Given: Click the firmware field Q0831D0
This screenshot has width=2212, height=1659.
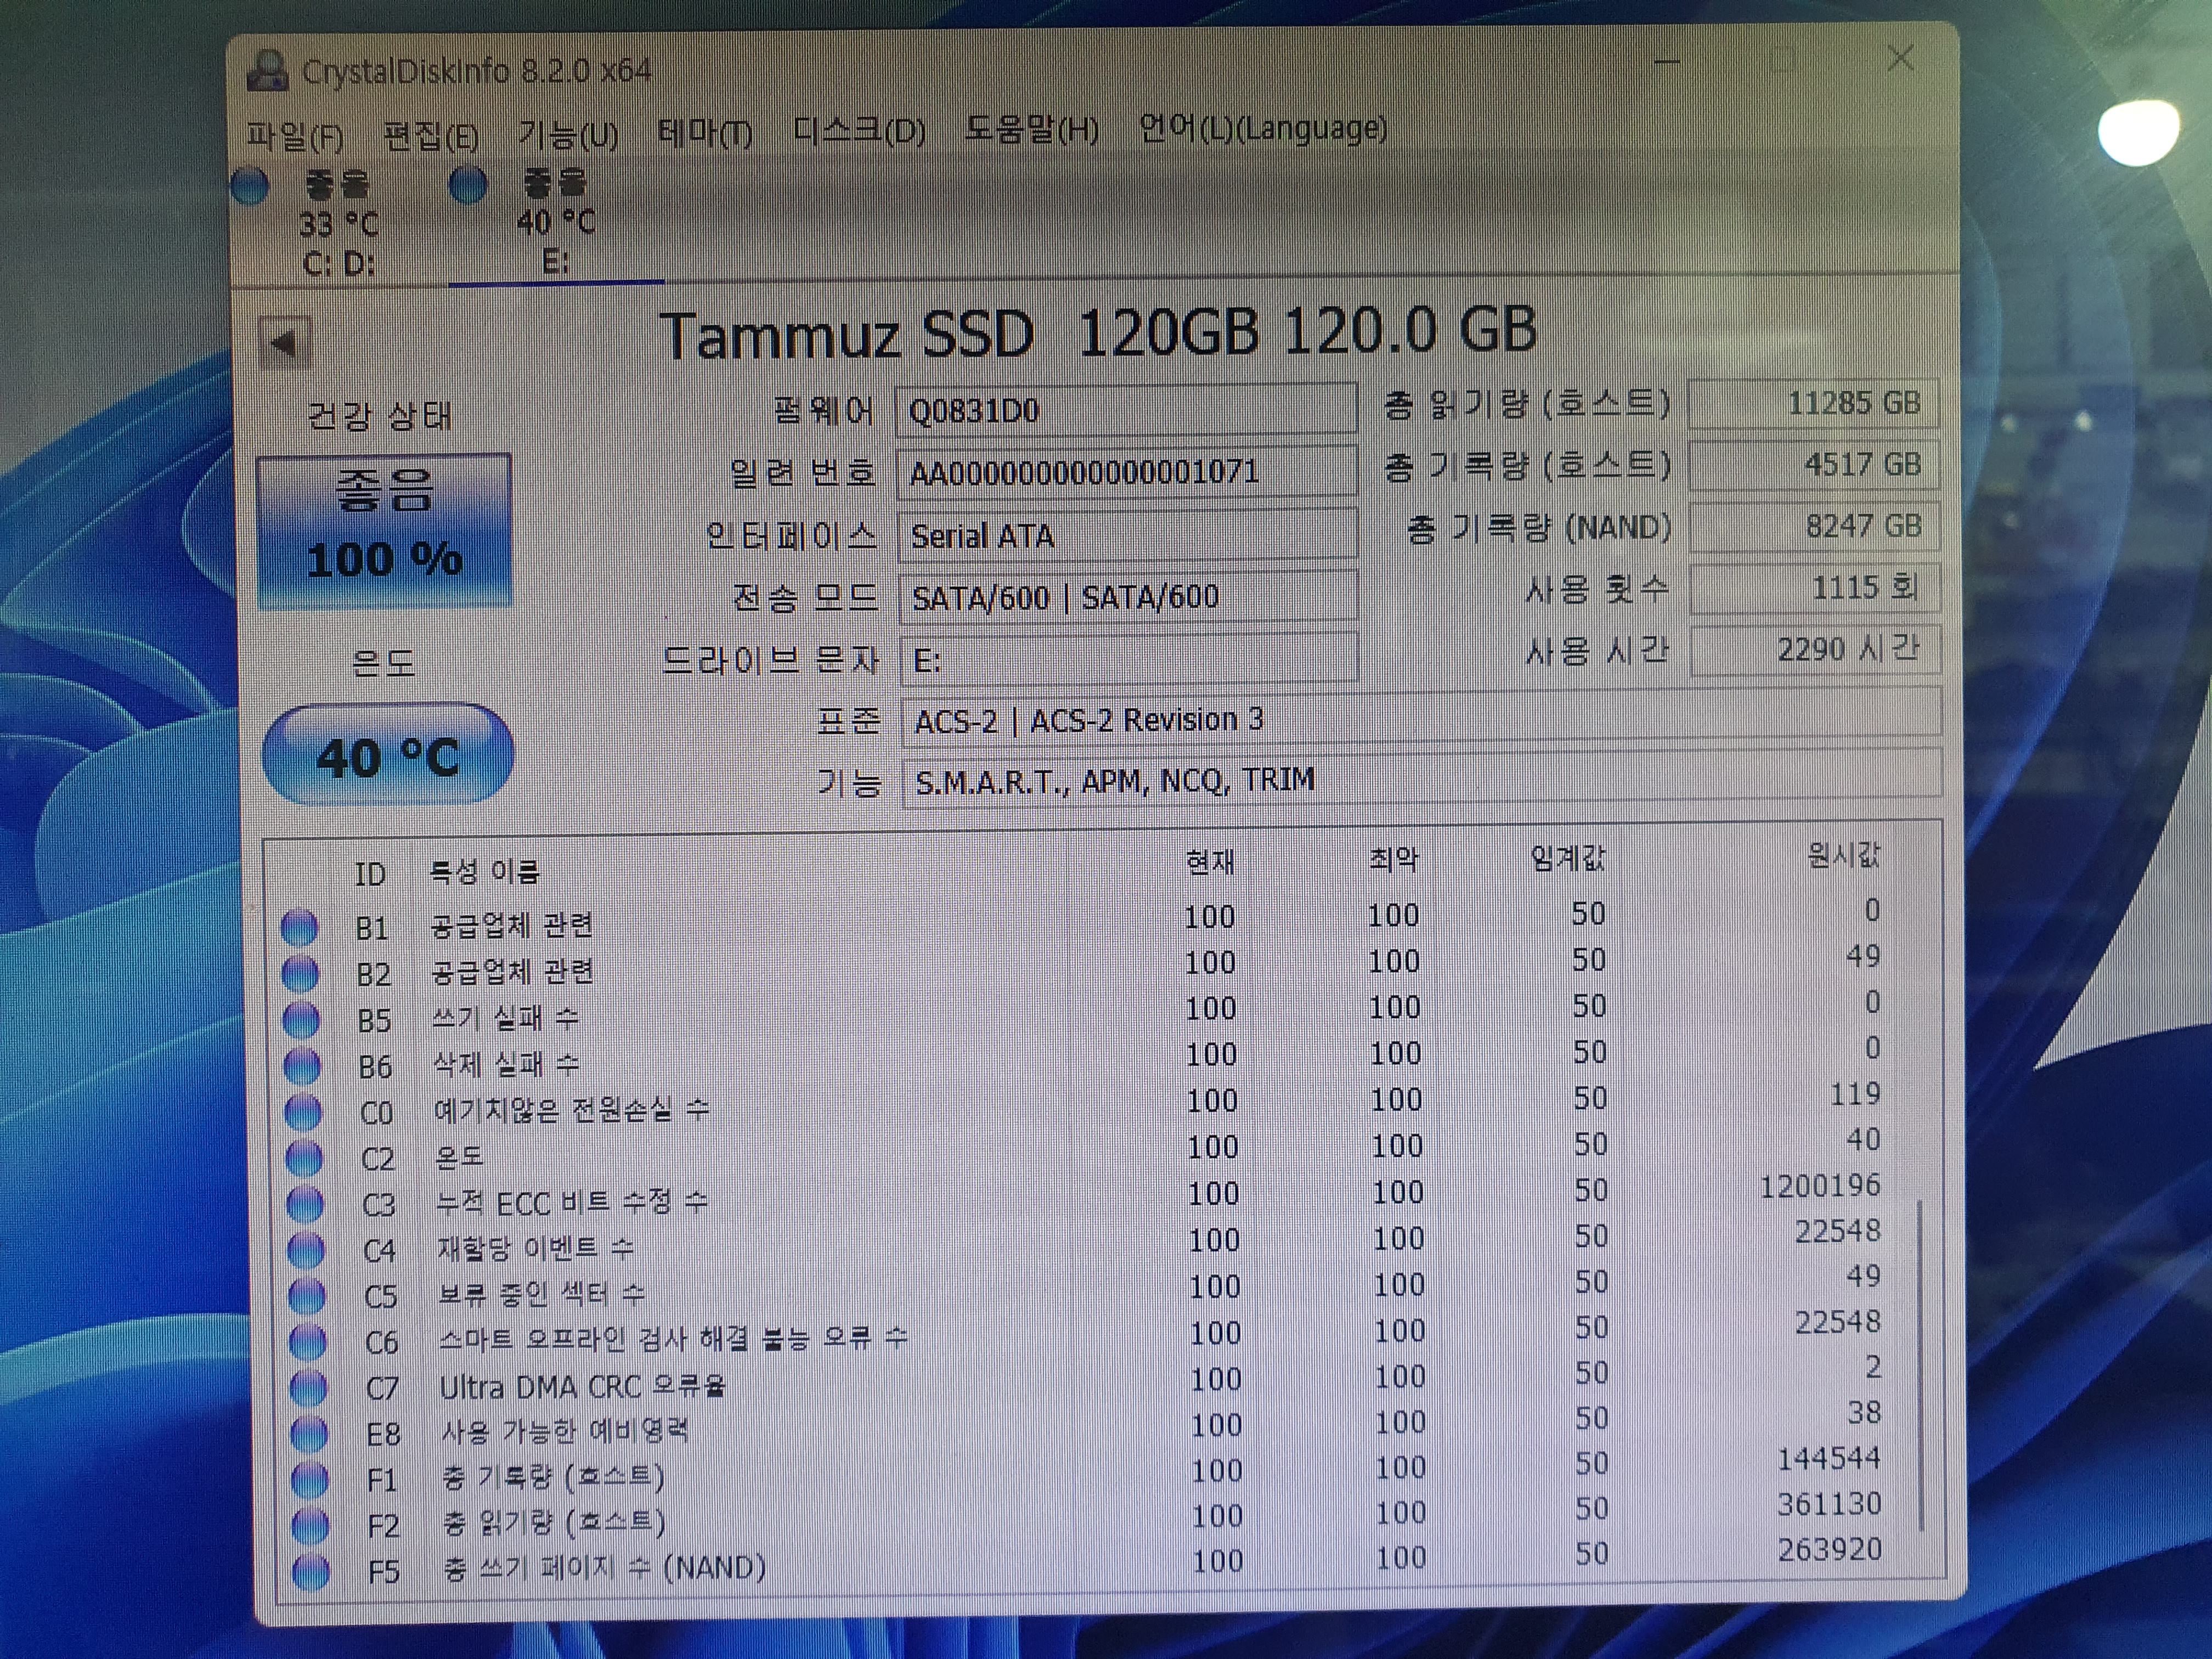Looking at the screenshot, I should [1126, 410].
